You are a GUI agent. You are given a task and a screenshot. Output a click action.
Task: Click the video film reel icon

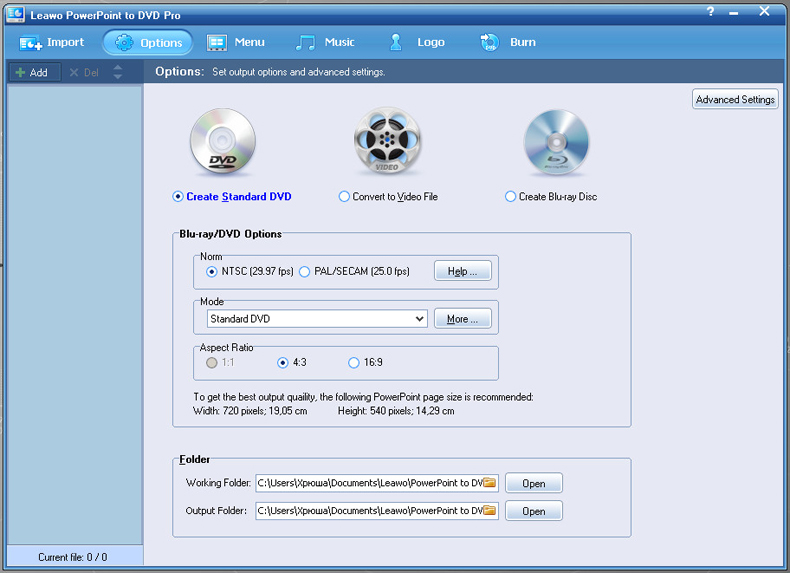click(x=387, y=141)
